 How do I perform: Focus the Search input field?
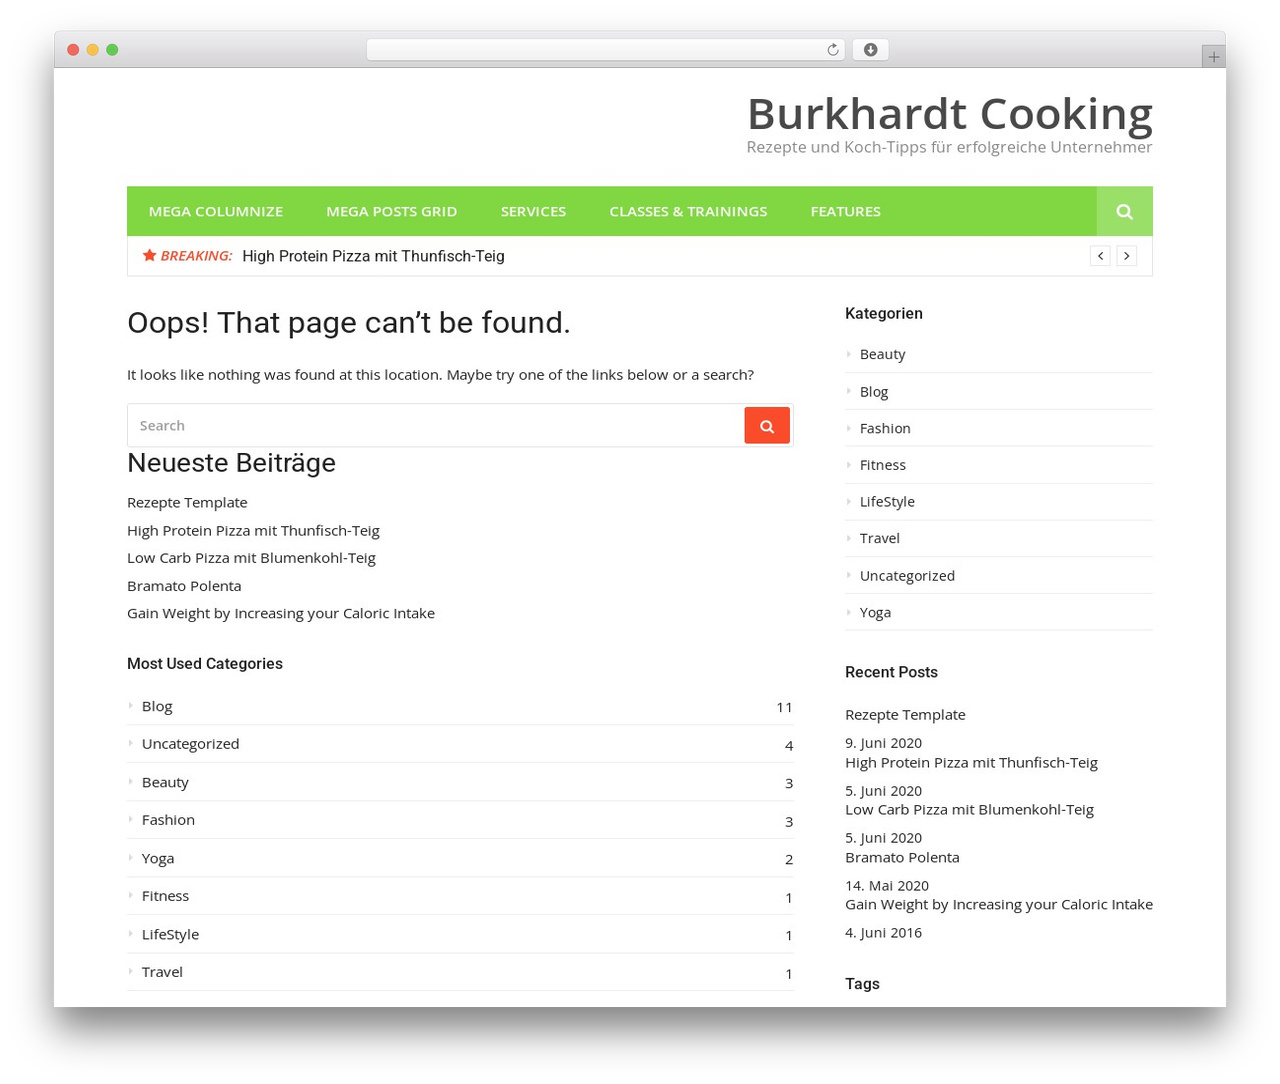(x=436, y=426)
